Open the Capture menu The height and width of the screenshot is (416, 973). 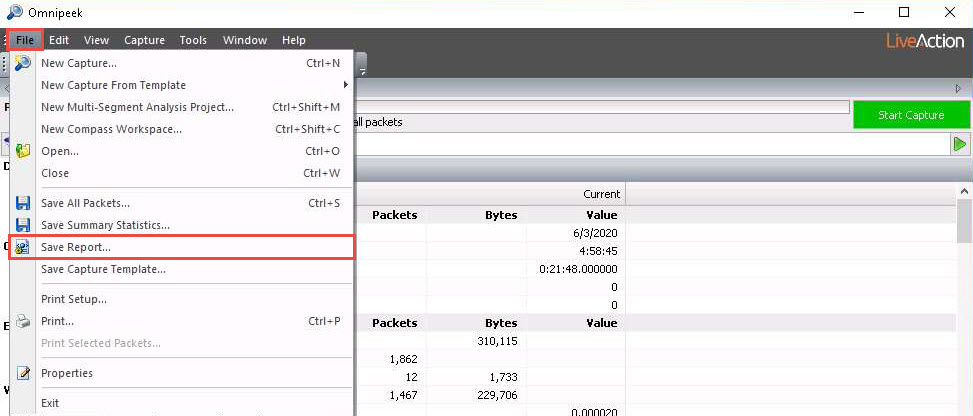(144, 40)
